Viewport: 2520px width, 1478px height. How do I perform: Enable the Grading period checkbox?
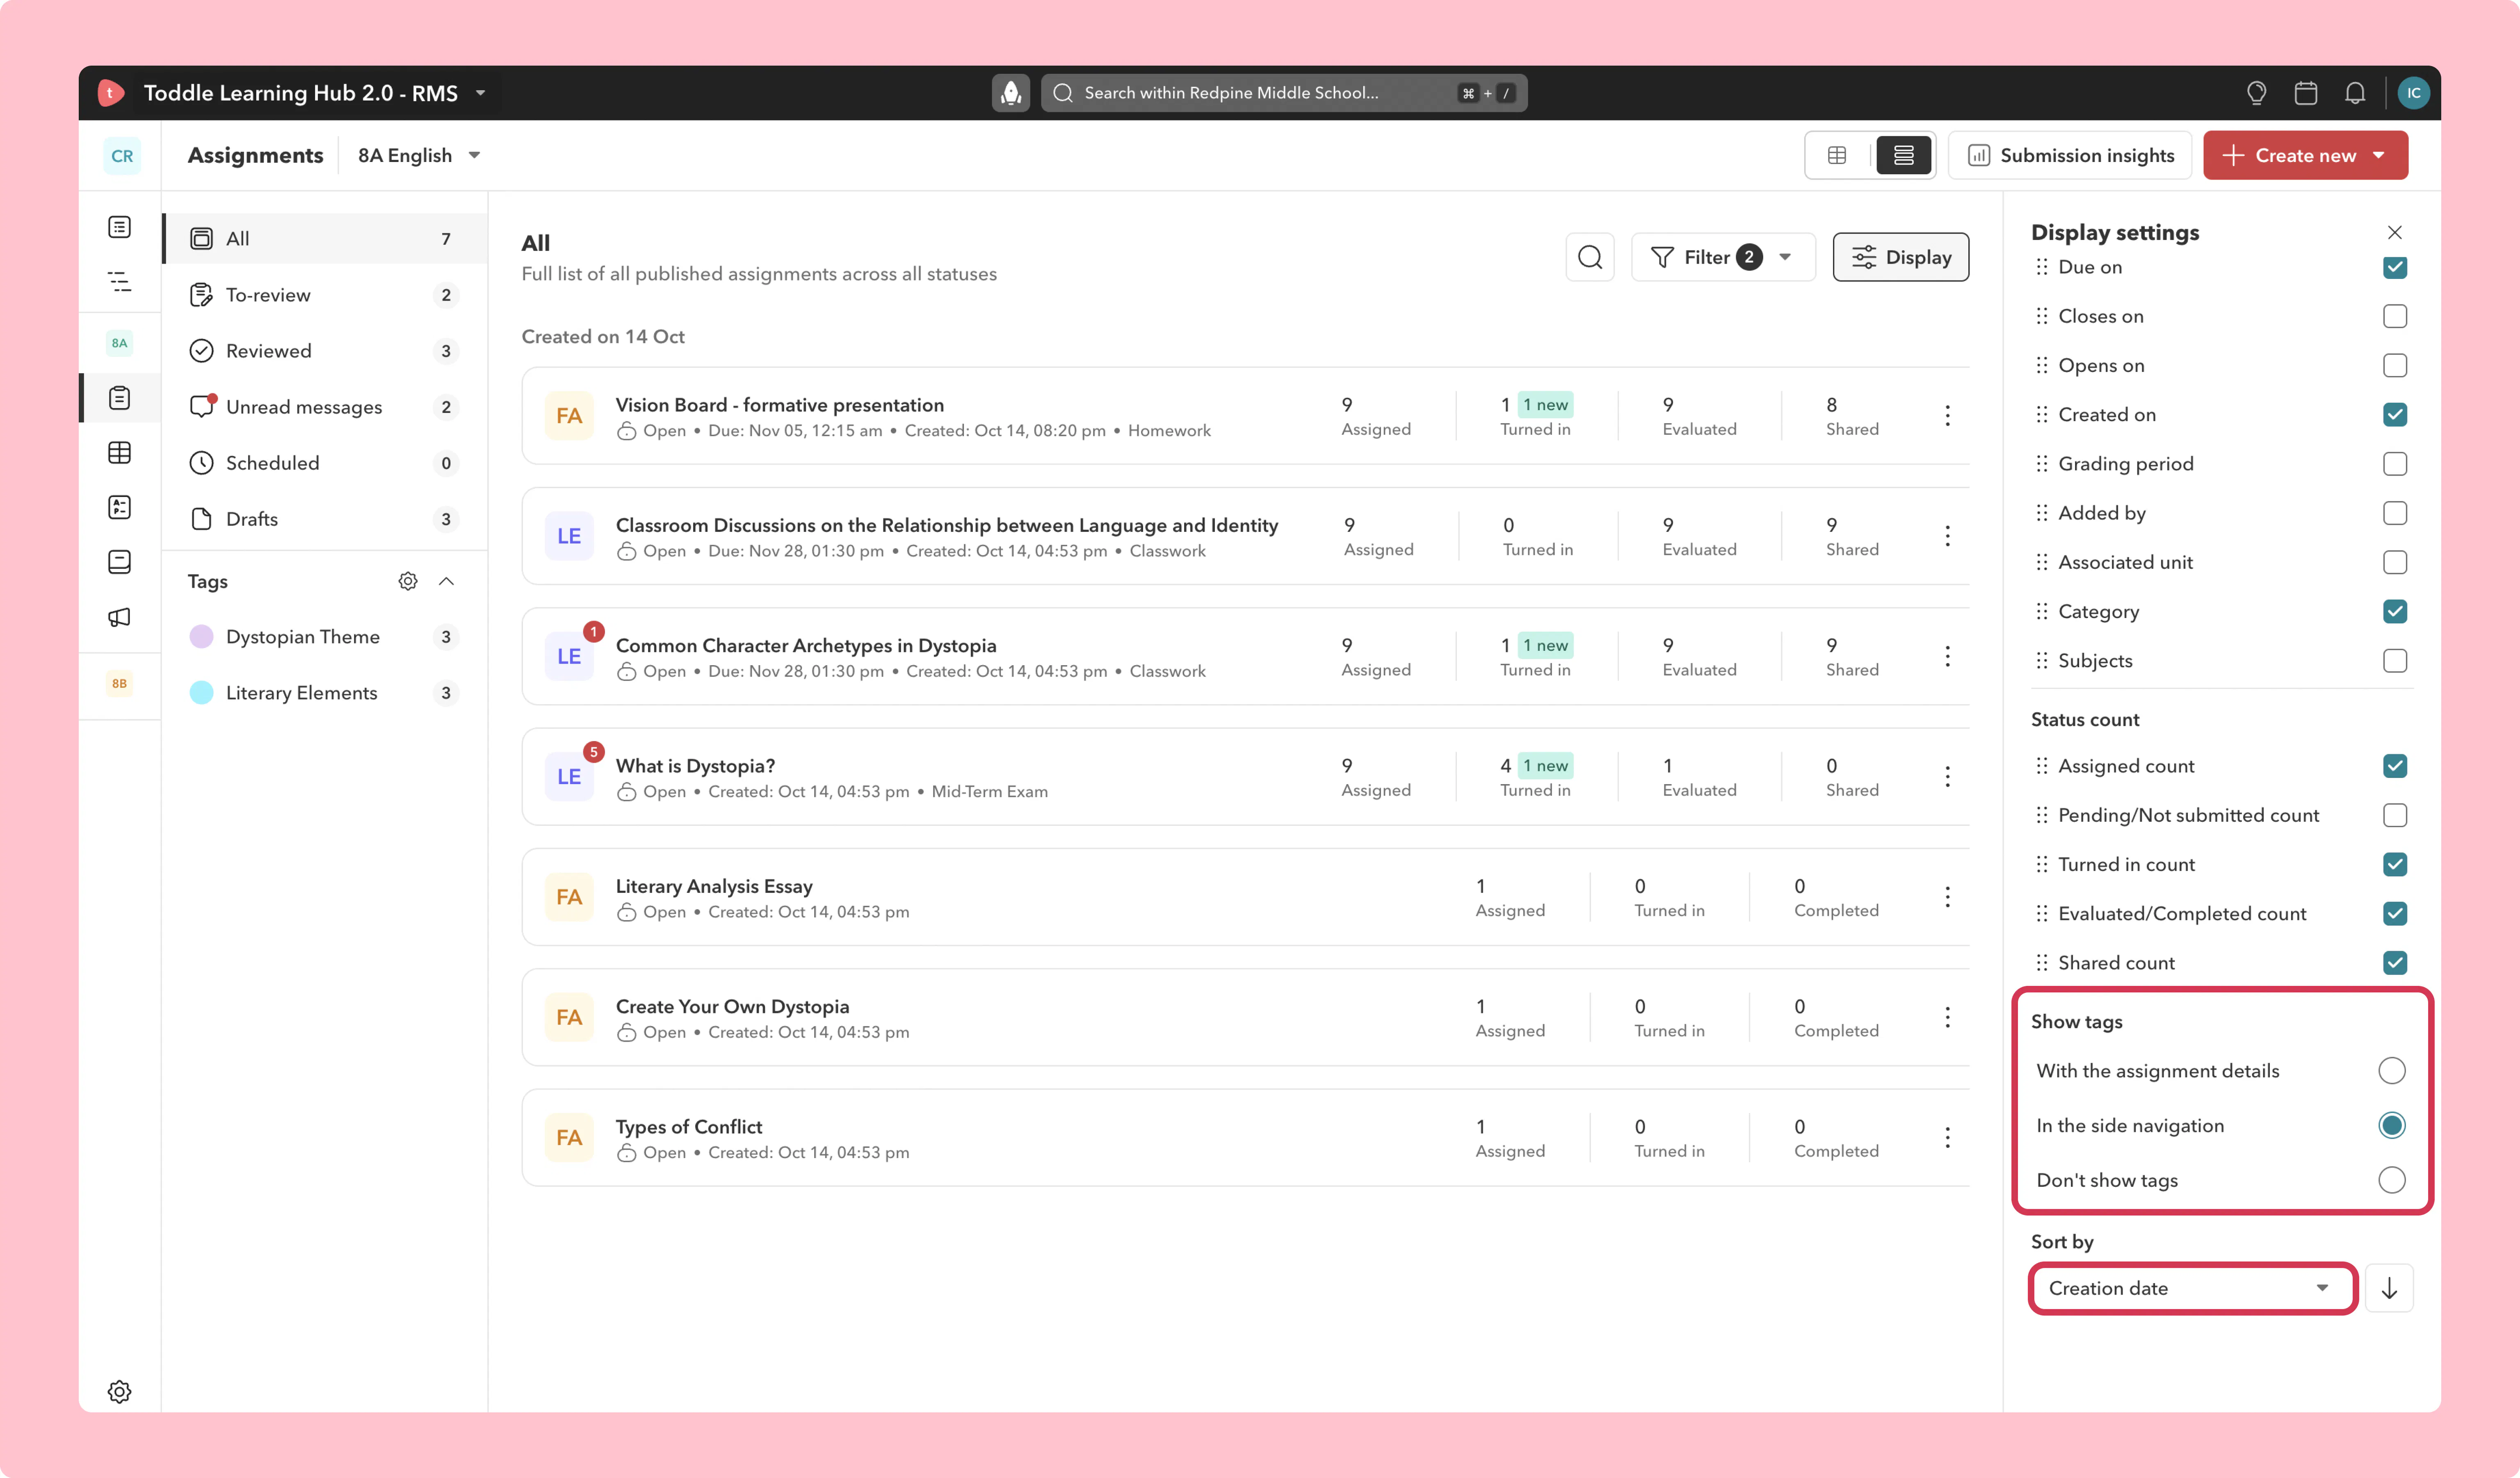pos(2394,464)
